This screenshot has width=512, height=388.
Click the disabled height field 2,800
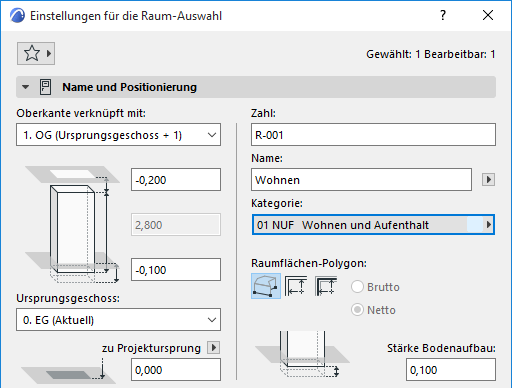pos(176,225)
